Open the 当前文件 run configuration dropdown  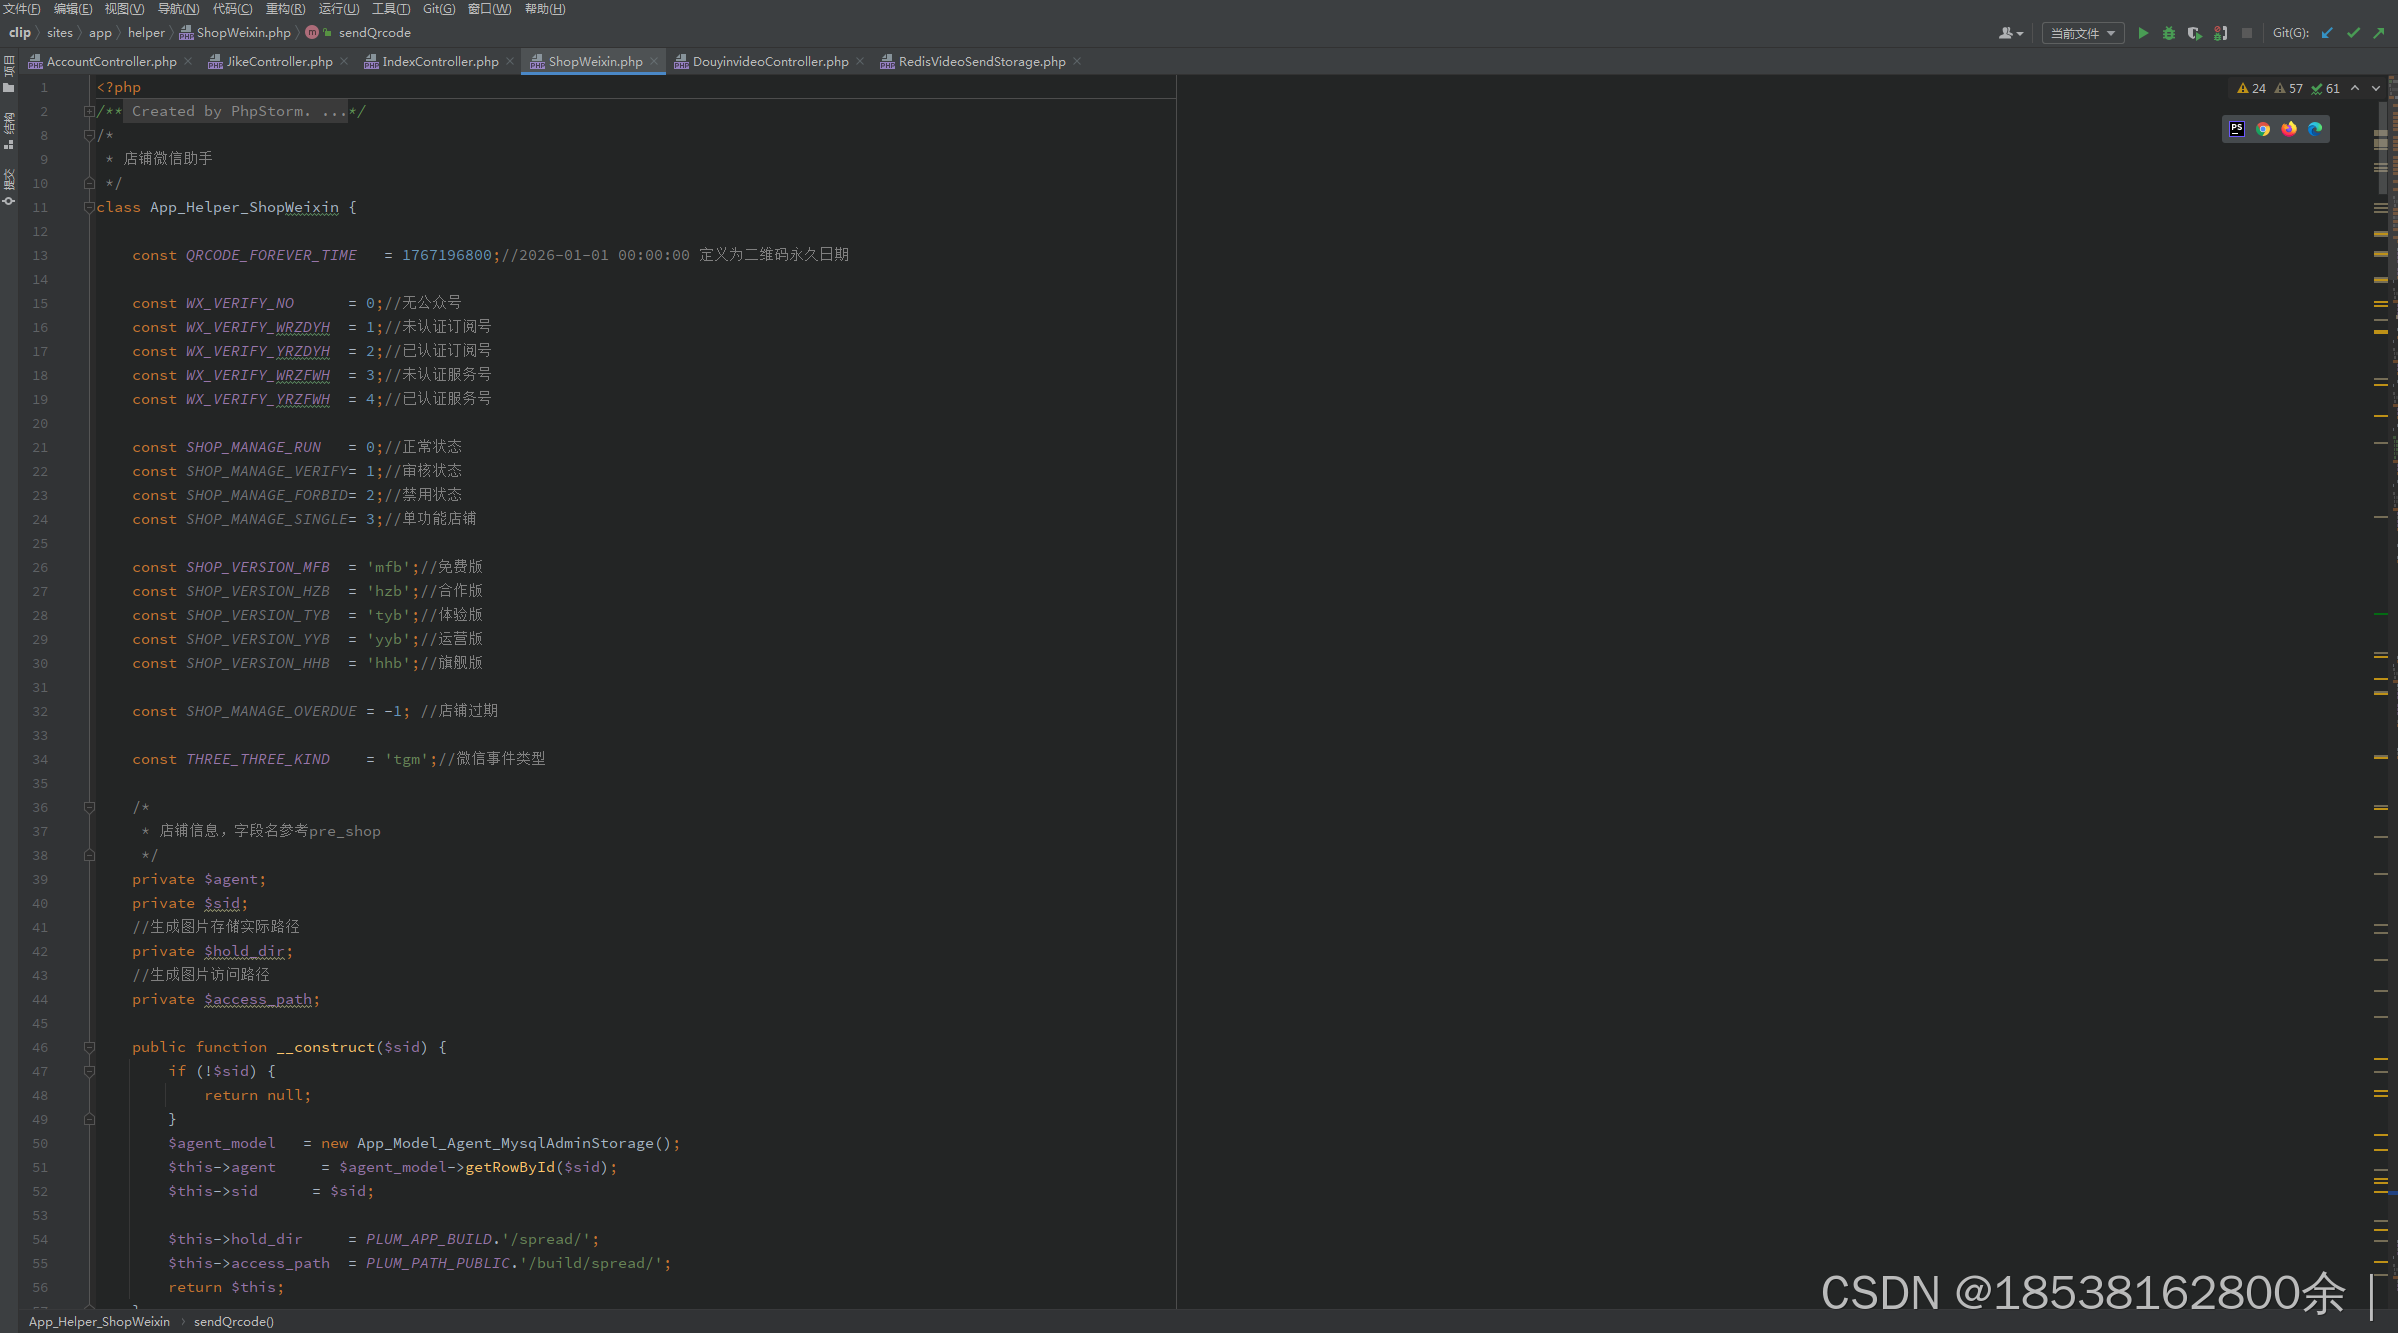point(2083,33)
